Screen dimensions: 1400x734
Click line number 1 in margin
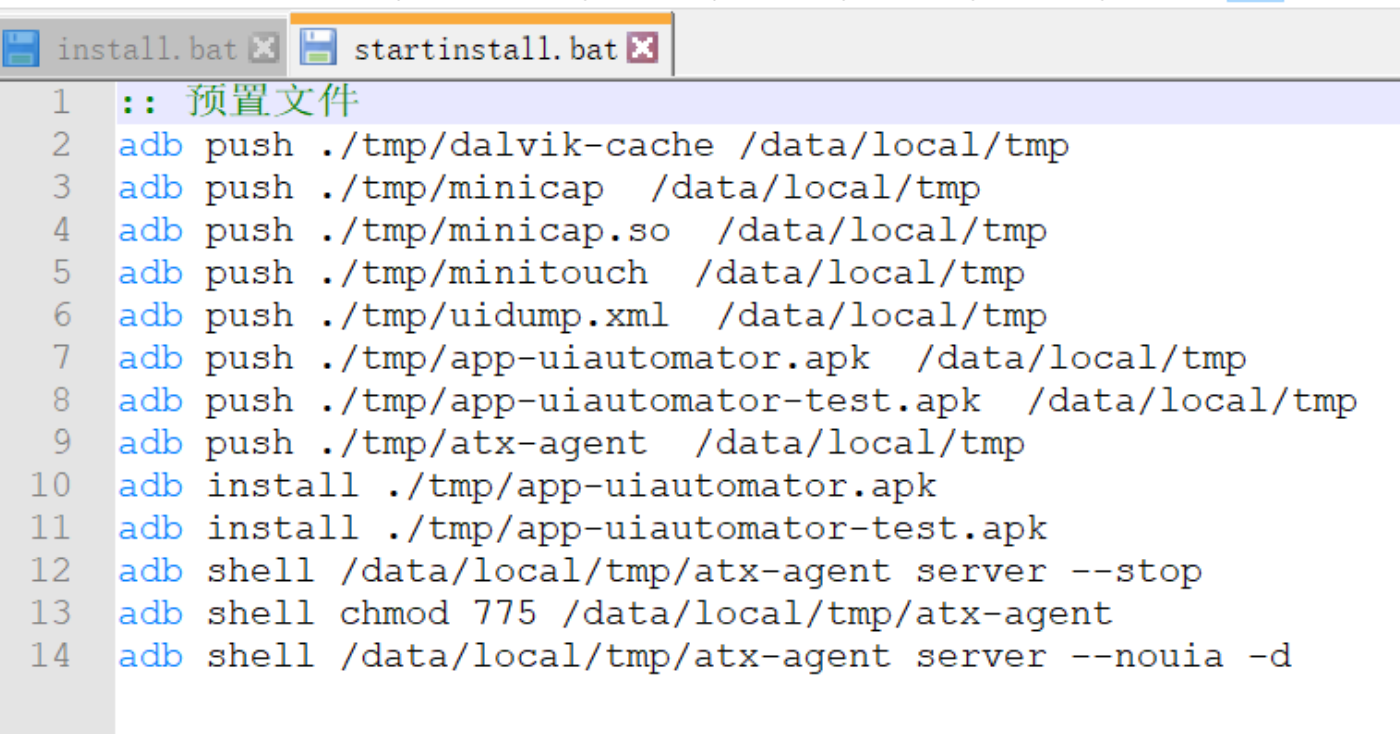[x=61, y=102]
